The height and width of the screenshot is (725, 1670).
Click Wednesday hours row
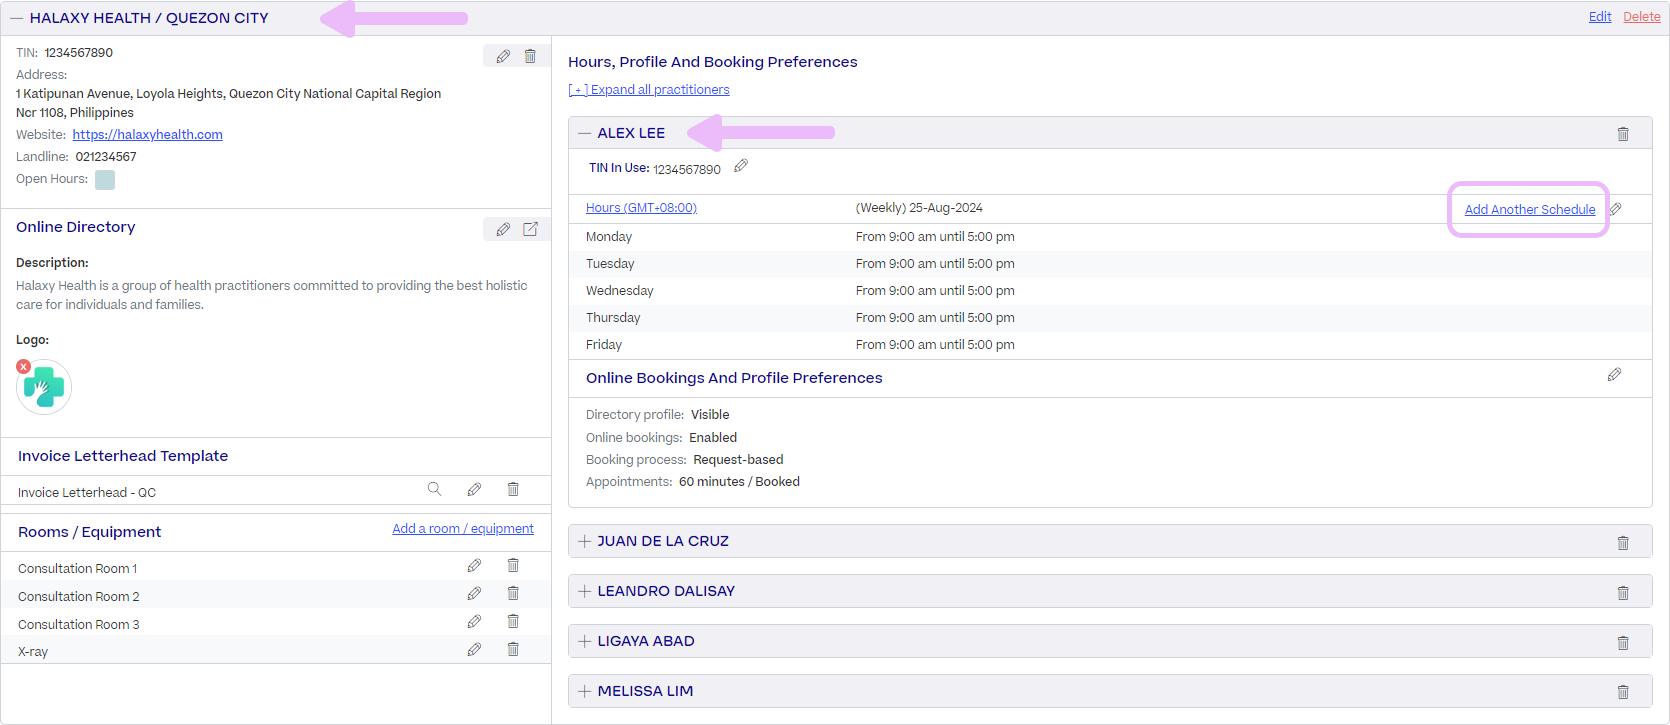pyautogui.click(x=1110, y=291)
